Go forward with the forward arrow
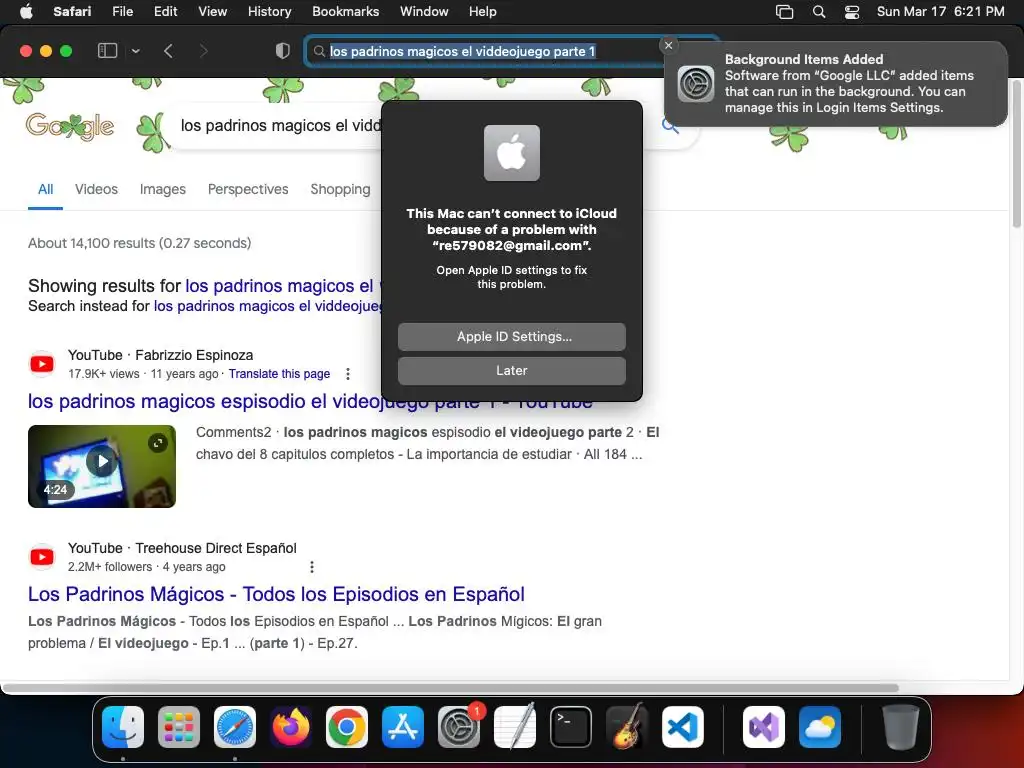This screenshot has height=768, width=1024. (x=203, y=51)
